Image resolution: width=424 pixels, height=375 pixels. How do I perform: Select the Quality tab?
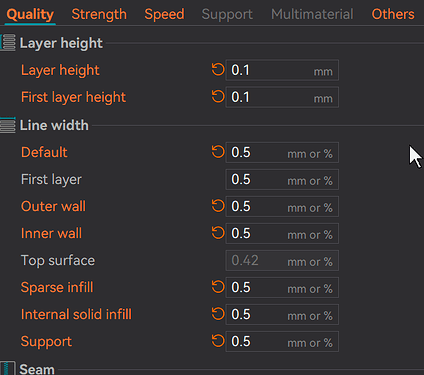click(x=30, y=14)
